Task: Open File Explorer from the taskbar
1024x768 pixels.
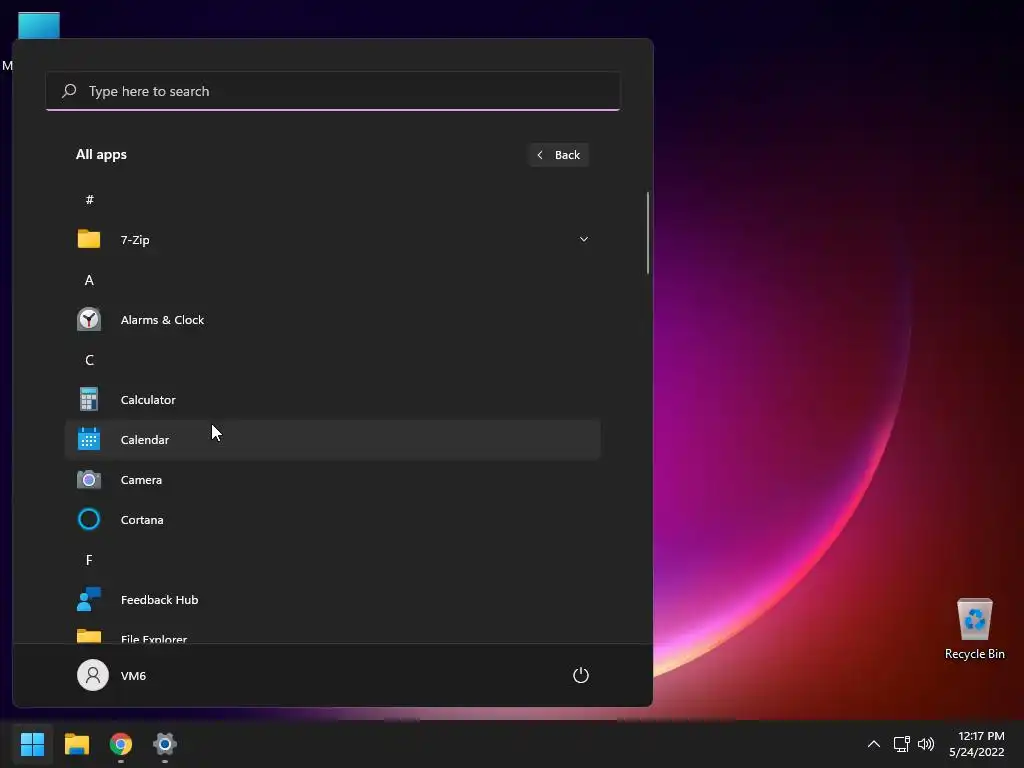Action: click(x=76, y=744)
